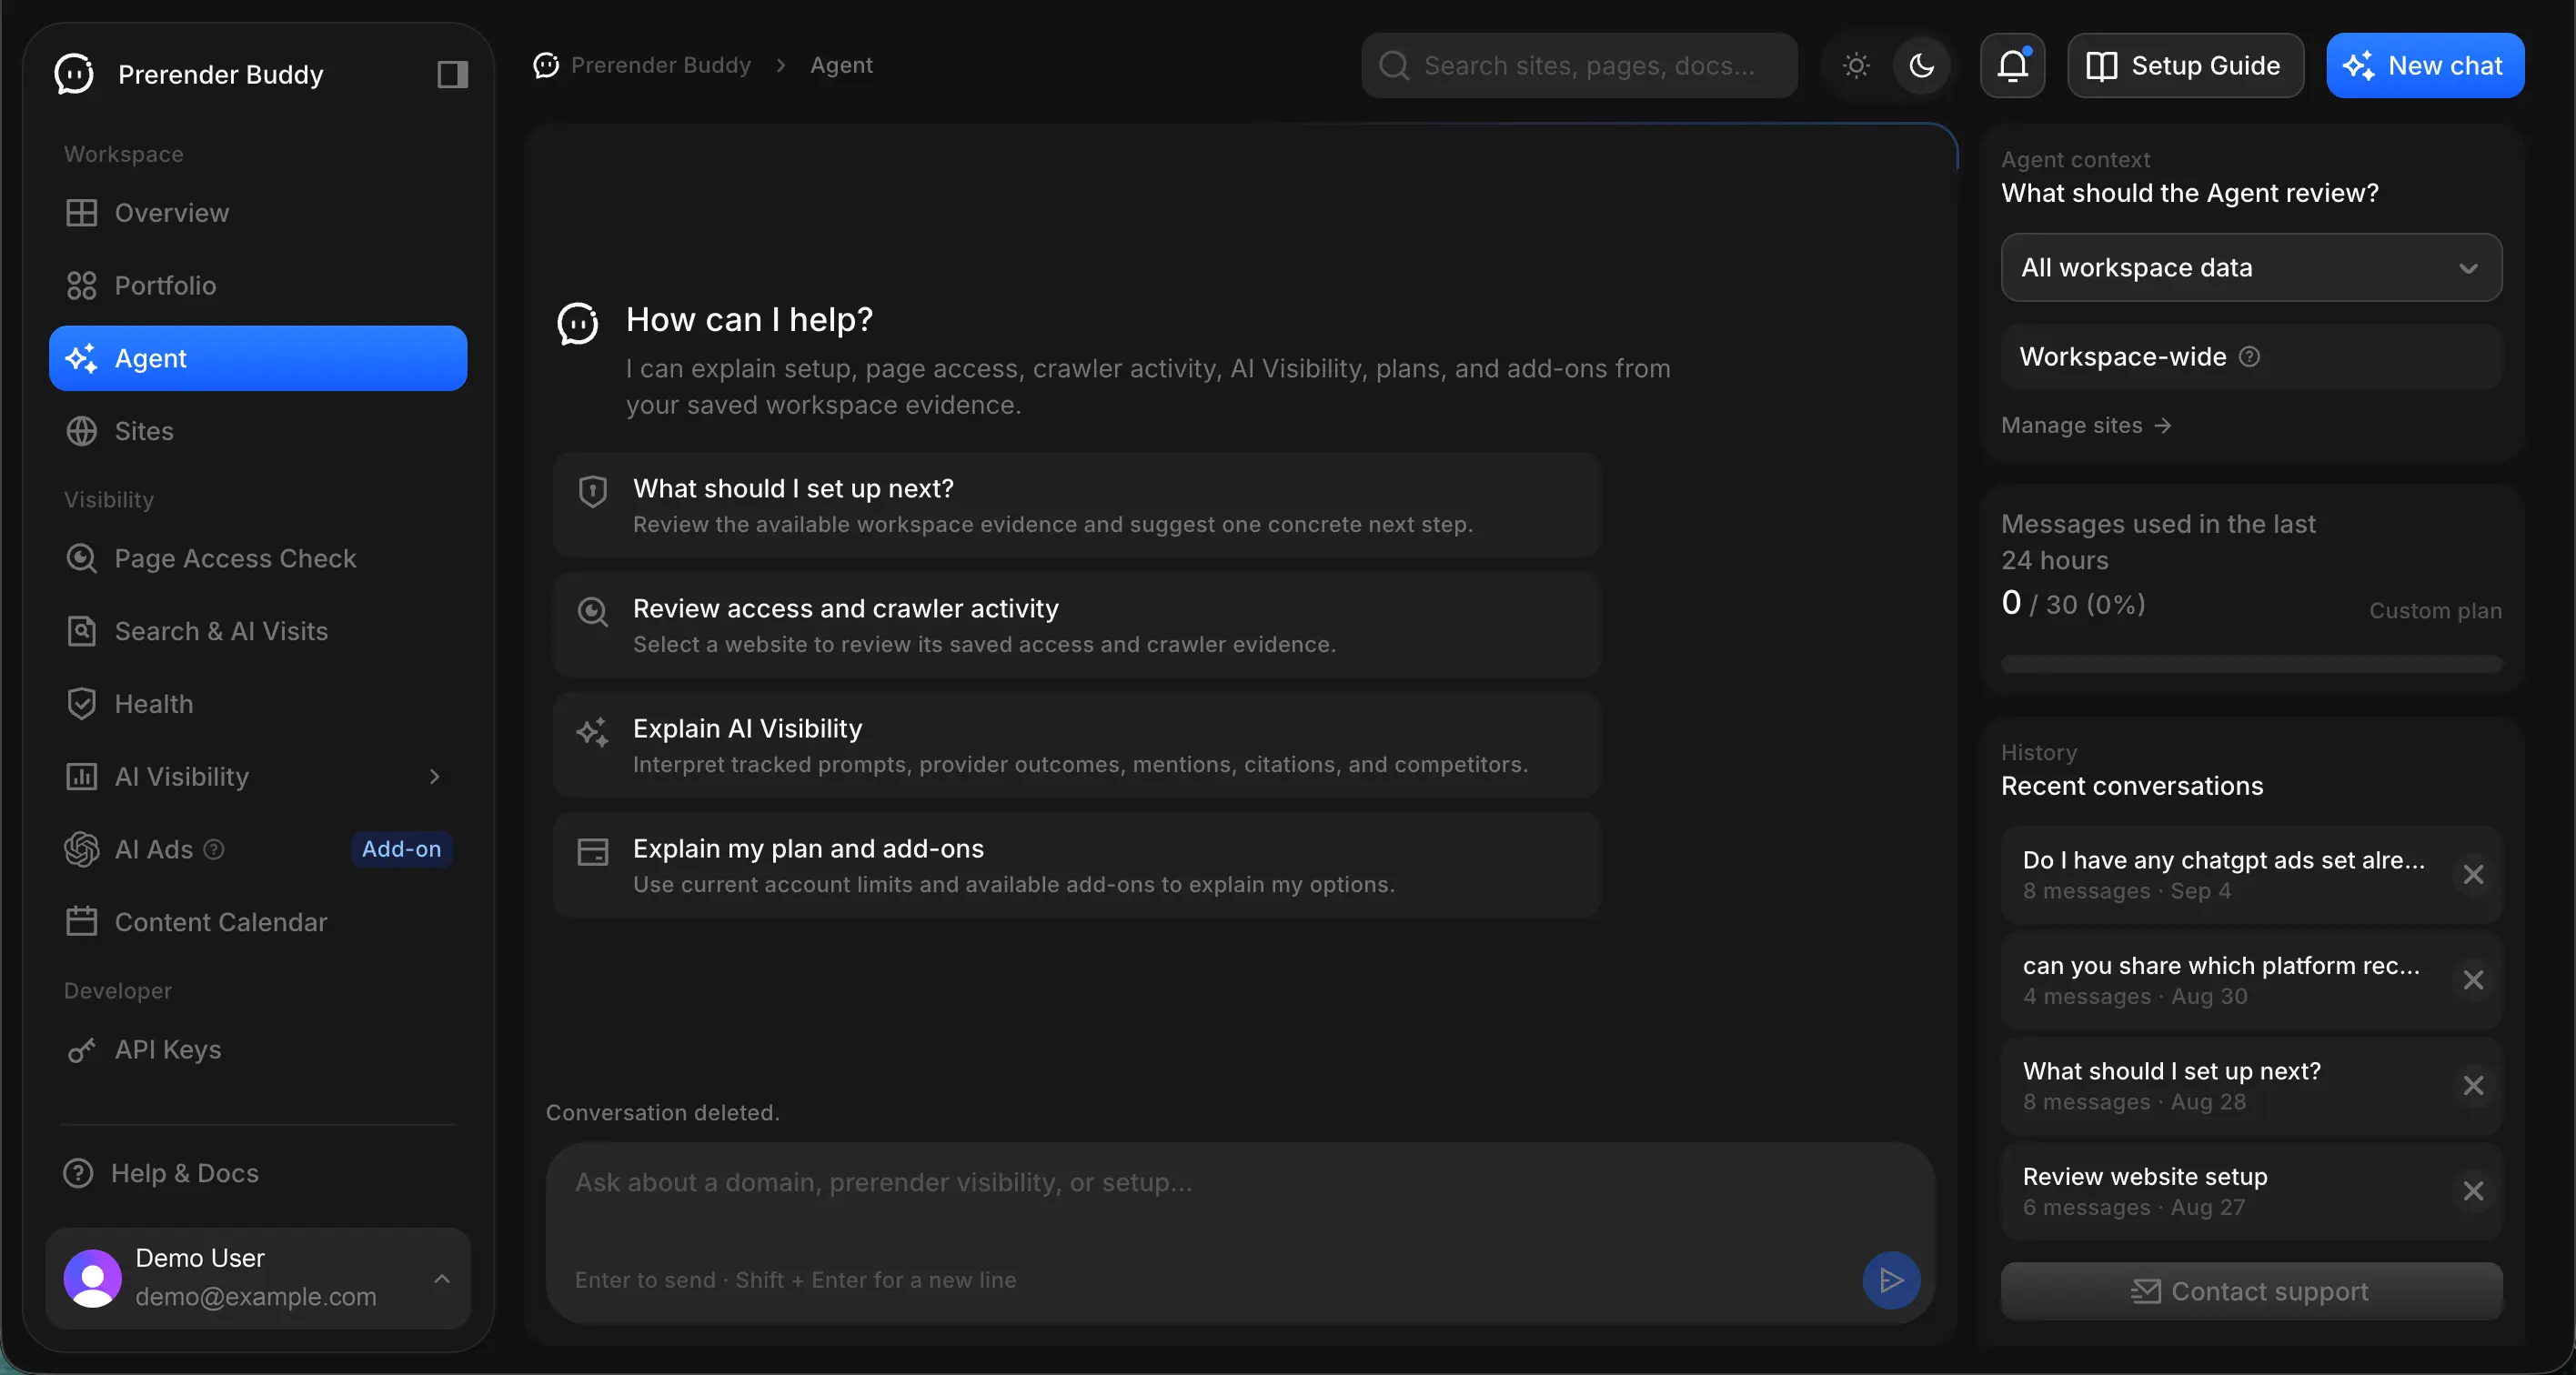Send message with the arrow button
The height and width of the screenshot is (1375, 2576).
1890,1280
